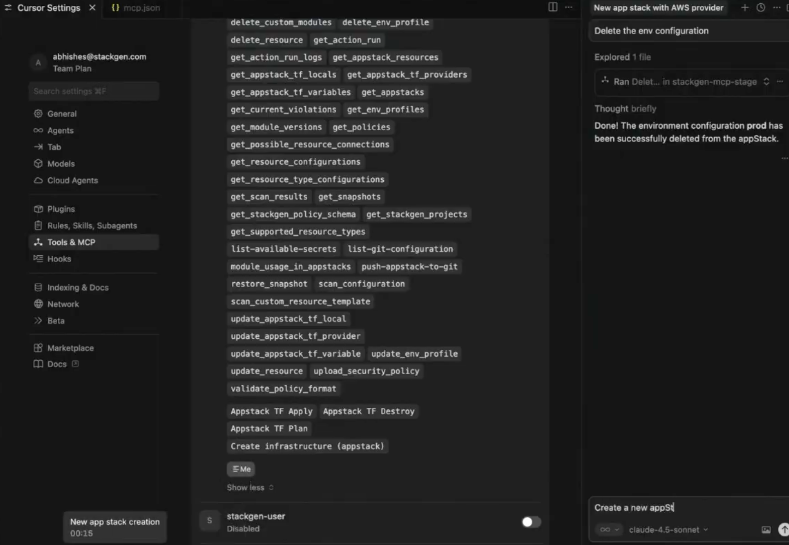Click the Agents infinity icon
Viewport: 789px width, 545px height.
38,130
